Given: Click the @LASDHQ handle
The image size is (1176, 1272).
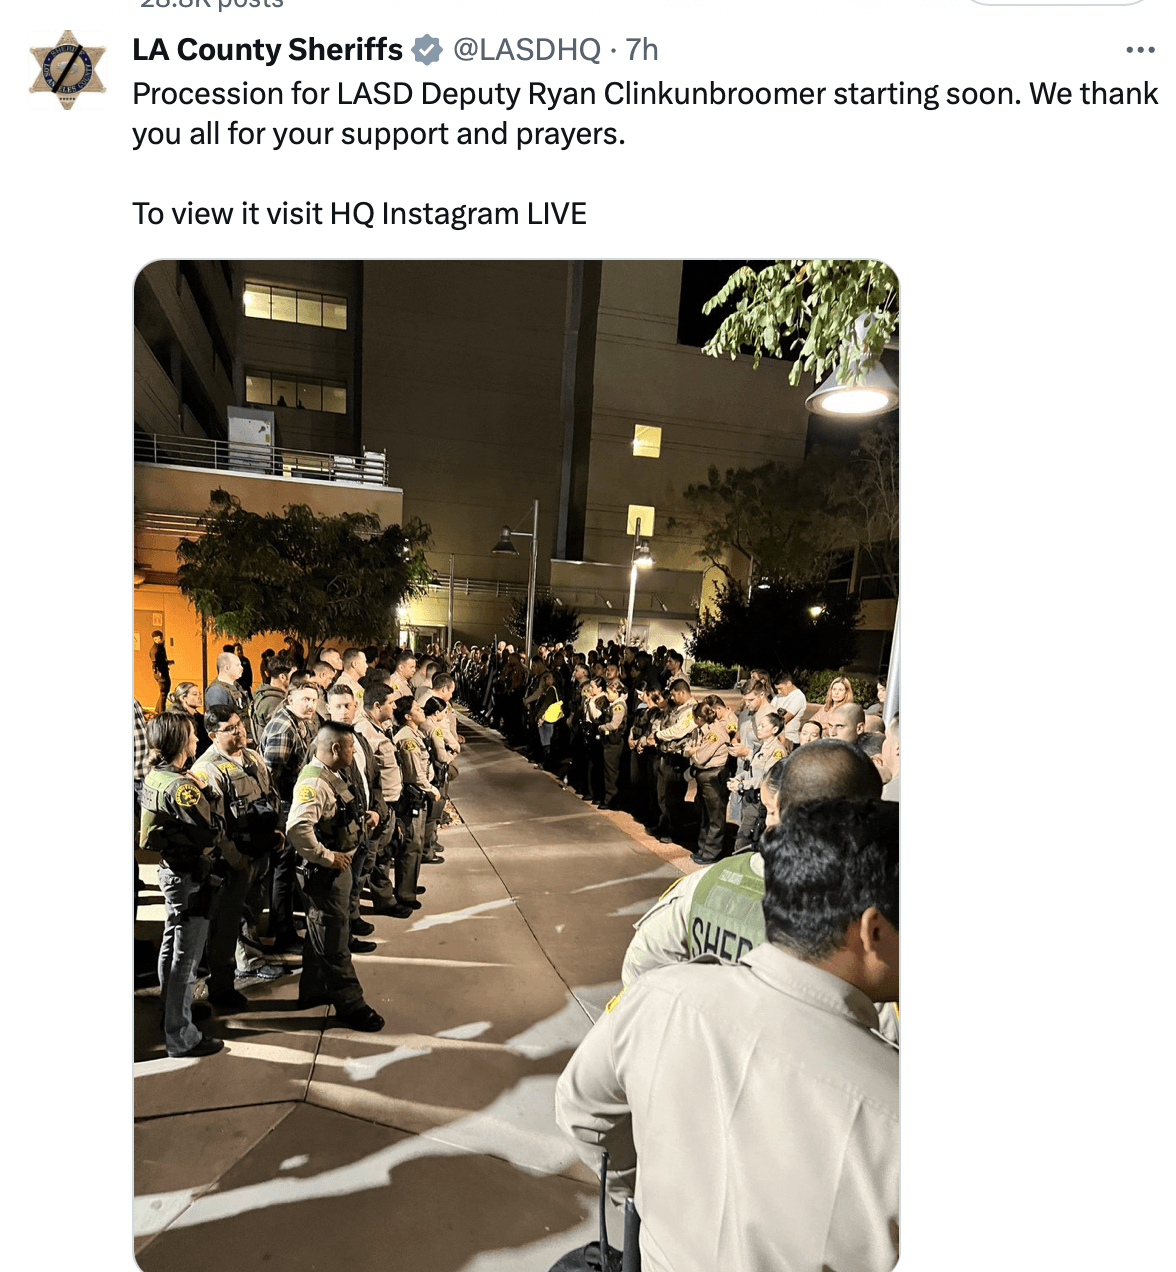Looking at the screenshot, I should [x=527, y=49].
